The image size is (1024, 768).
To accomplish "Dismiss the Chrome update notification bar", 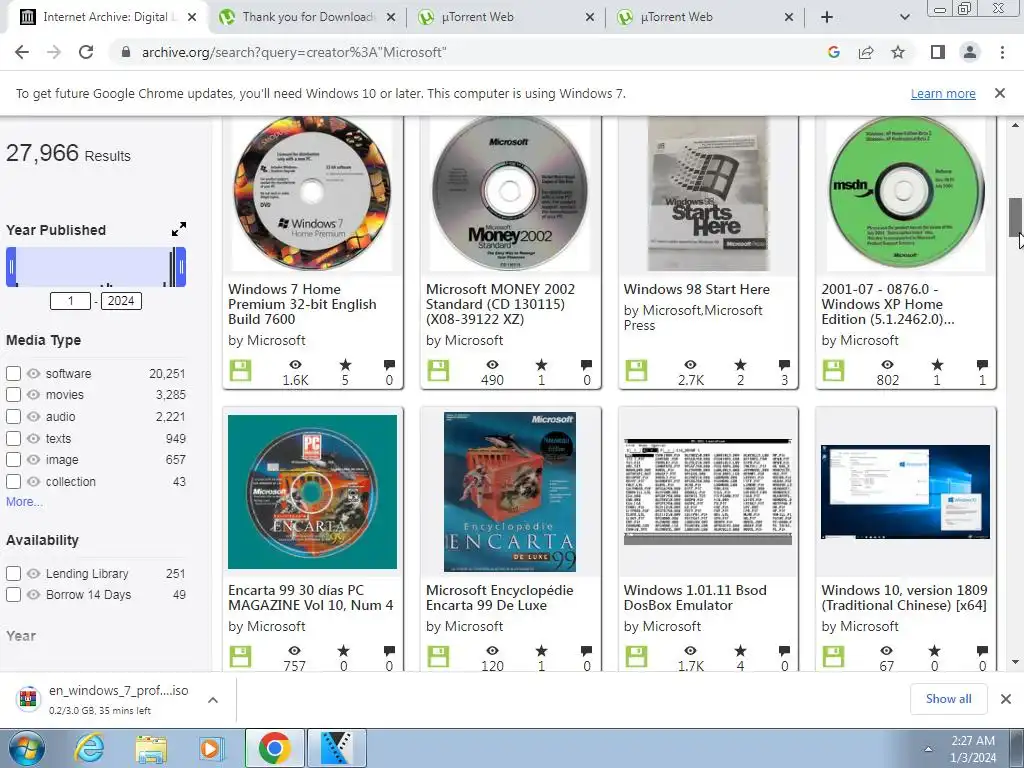I will click(999, 93).
